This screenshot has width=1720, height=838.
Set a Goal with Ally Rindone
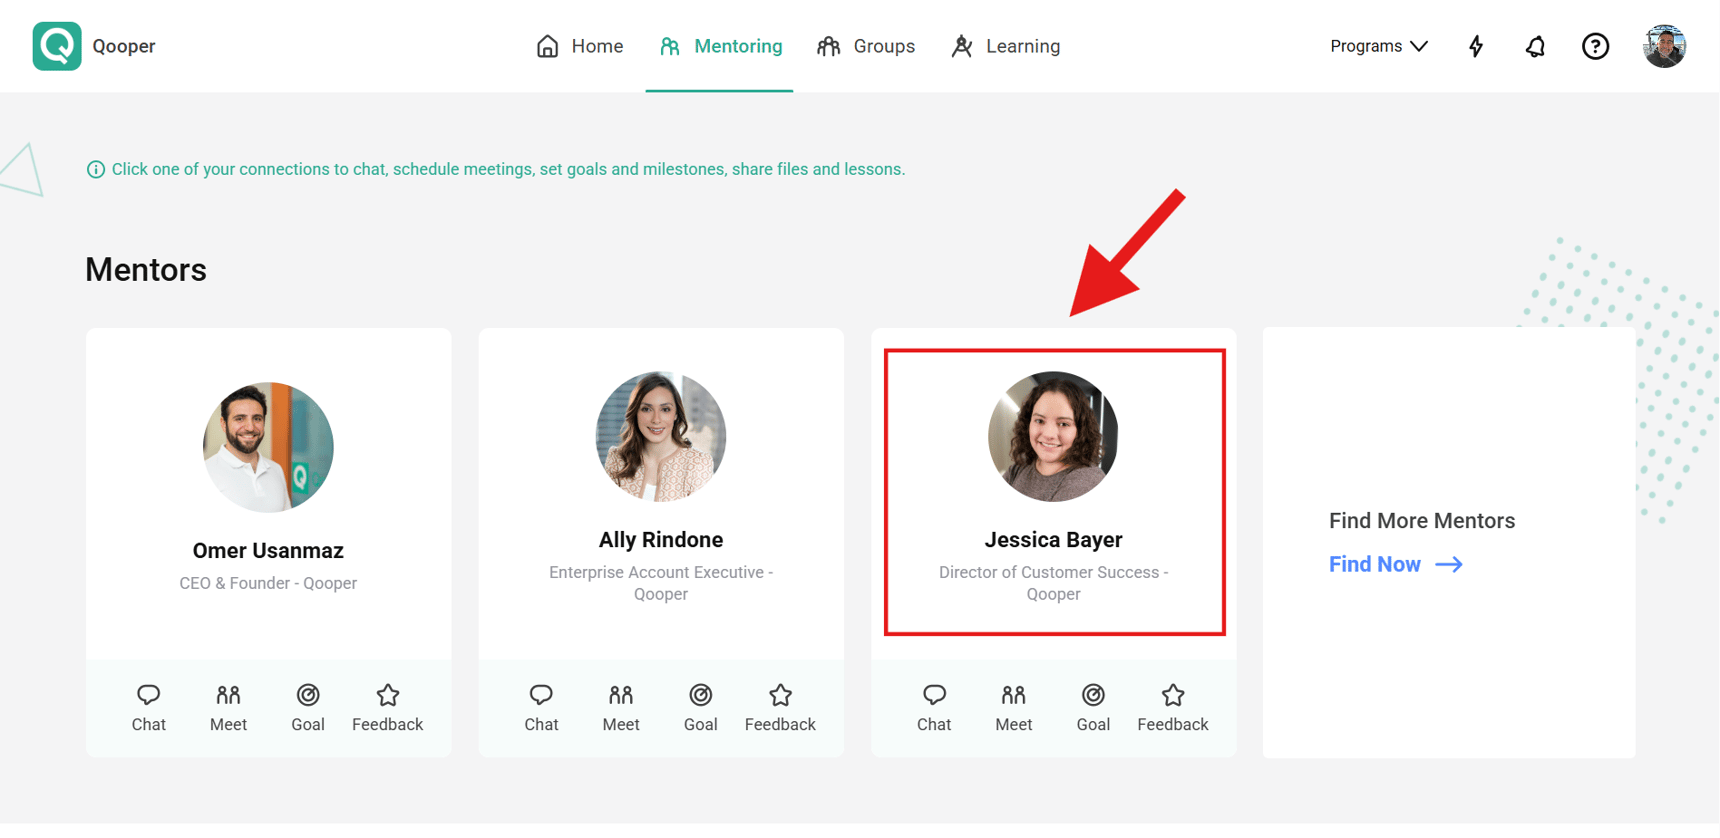(700, 707)
